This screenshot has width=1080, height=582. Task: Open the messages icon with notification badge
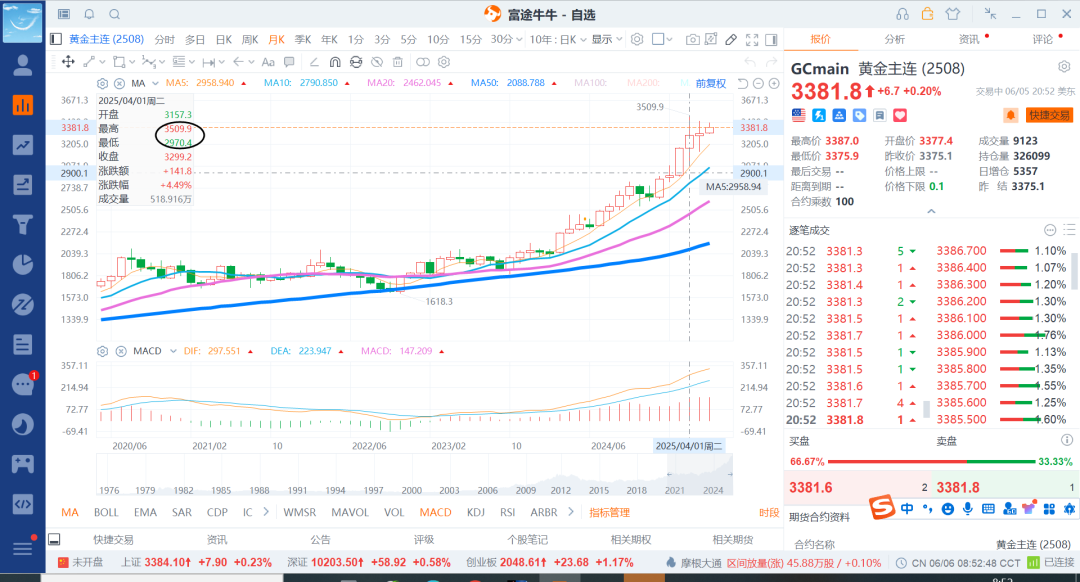(22, 384)
